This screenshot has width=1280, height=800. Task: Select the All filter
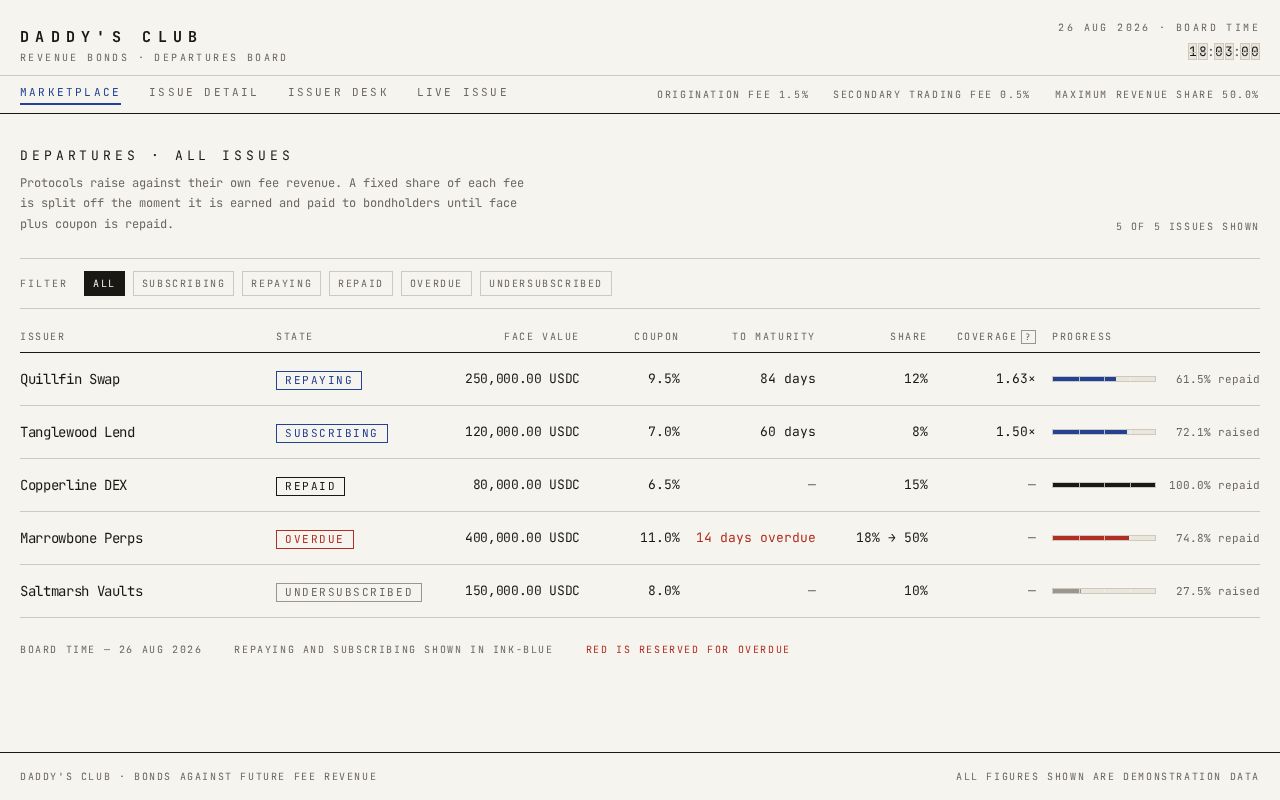pos(104,284)
